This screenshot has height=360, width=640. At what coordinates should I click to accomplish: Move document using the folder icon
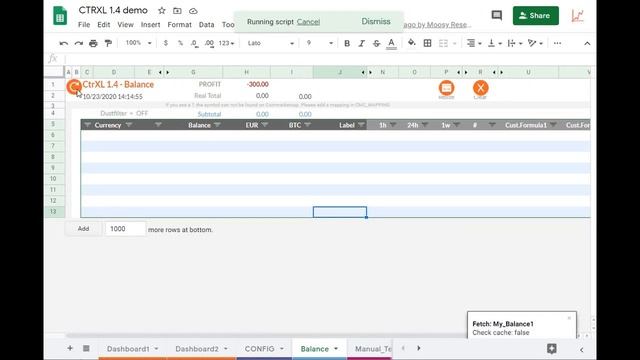(x=177, y=11)
